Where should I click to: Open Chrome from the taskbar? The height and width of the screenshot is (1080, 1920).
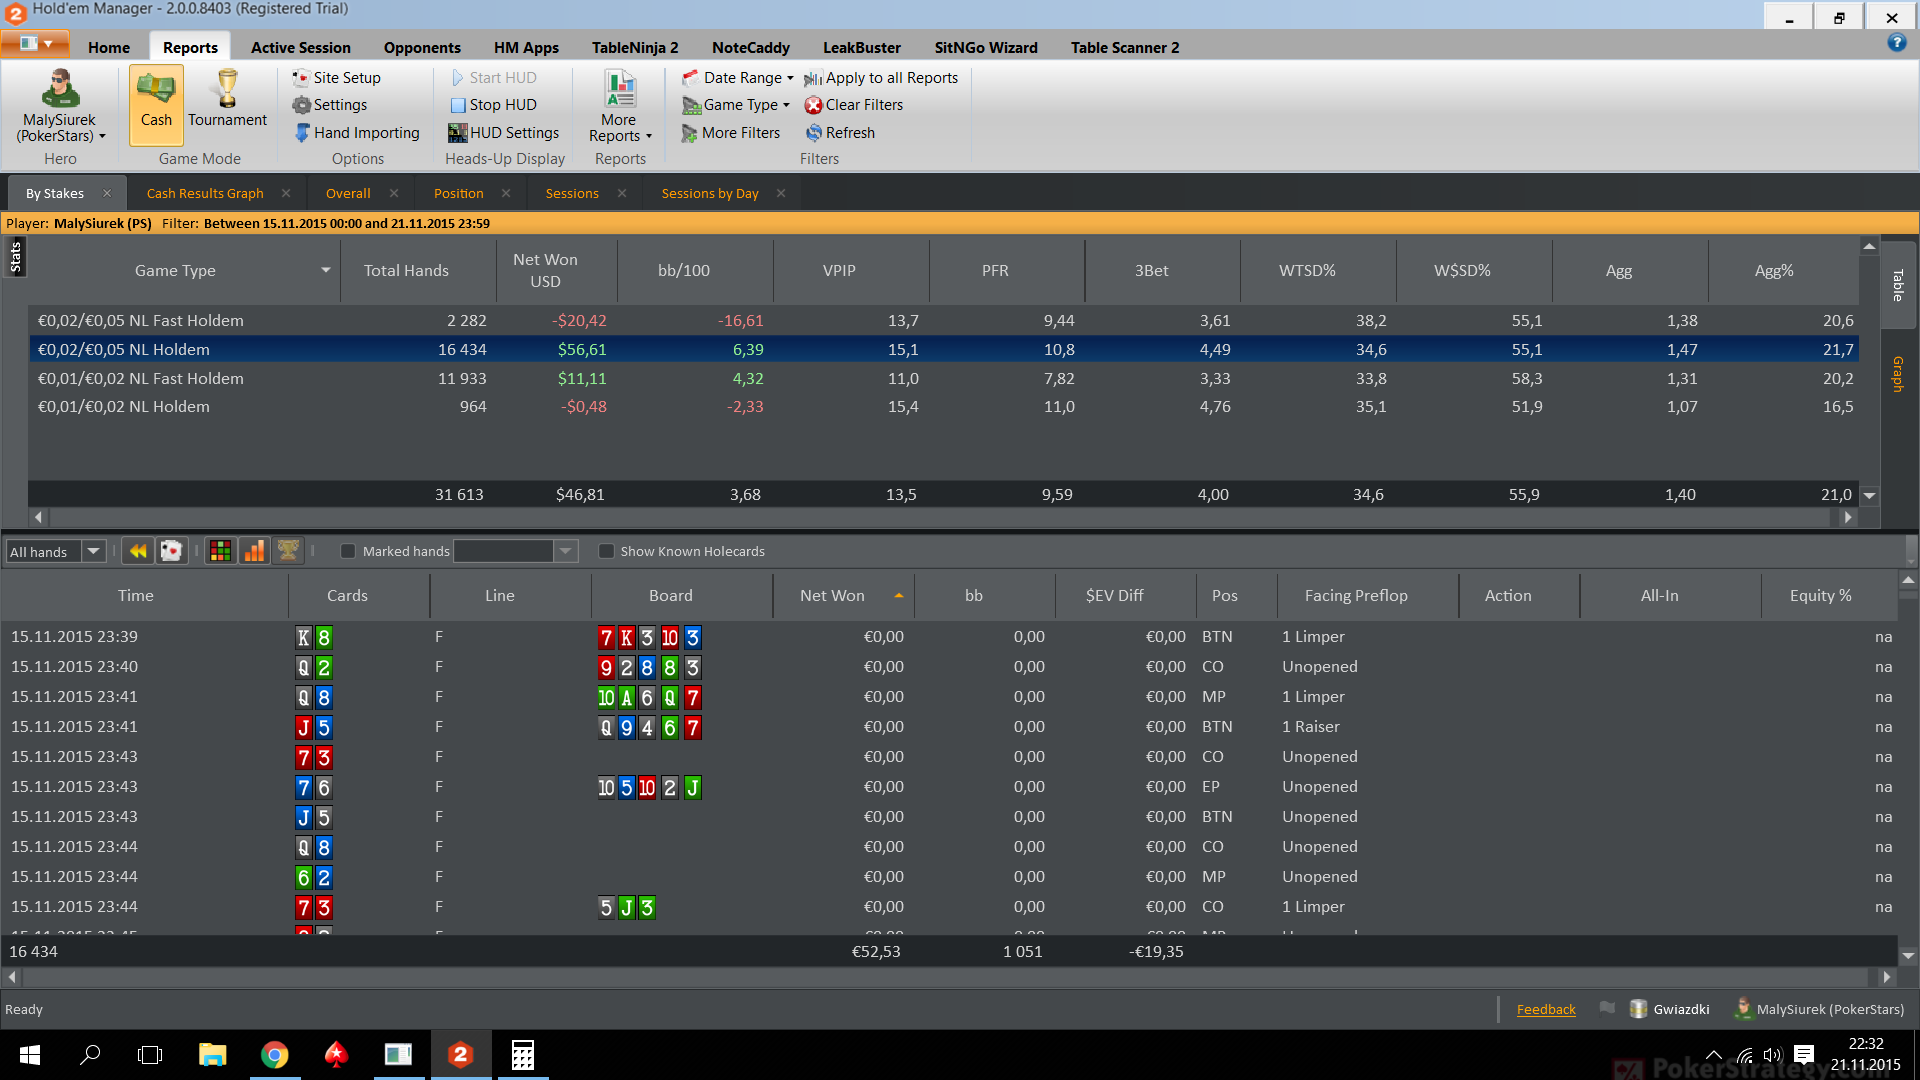(274, 1055)
